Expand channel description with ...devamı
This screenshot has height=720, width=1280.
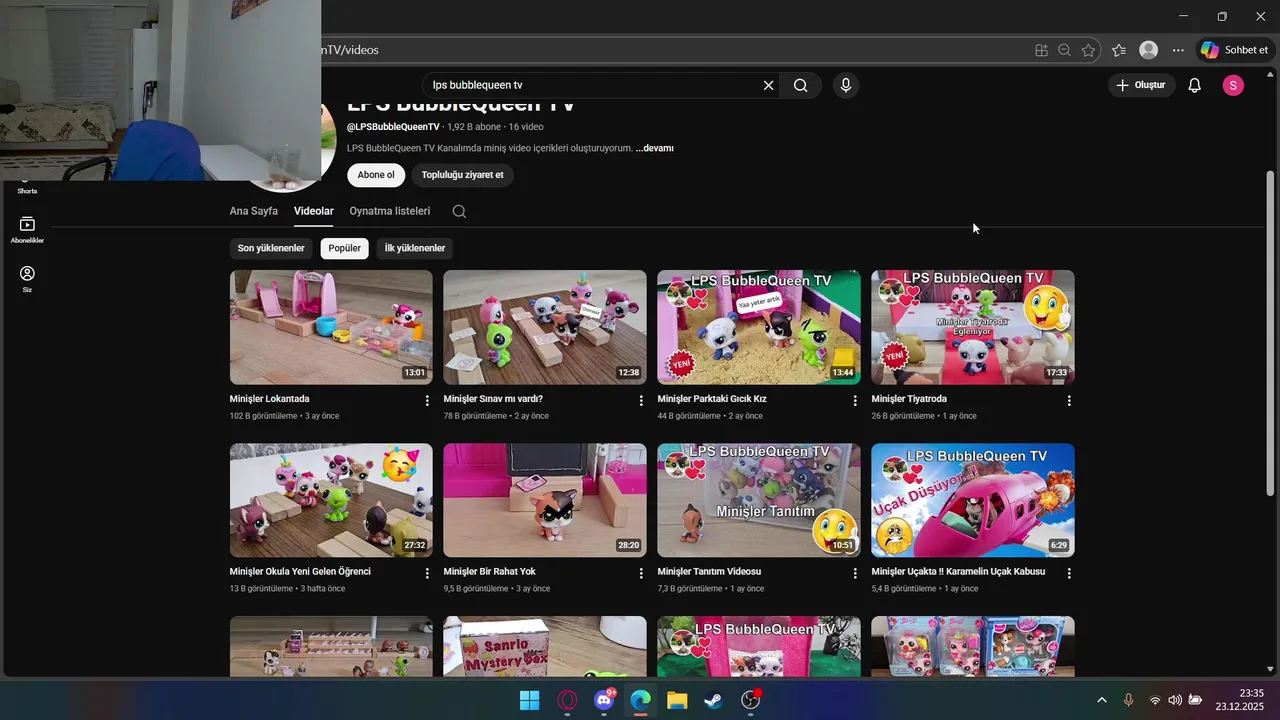coord(655,148)
